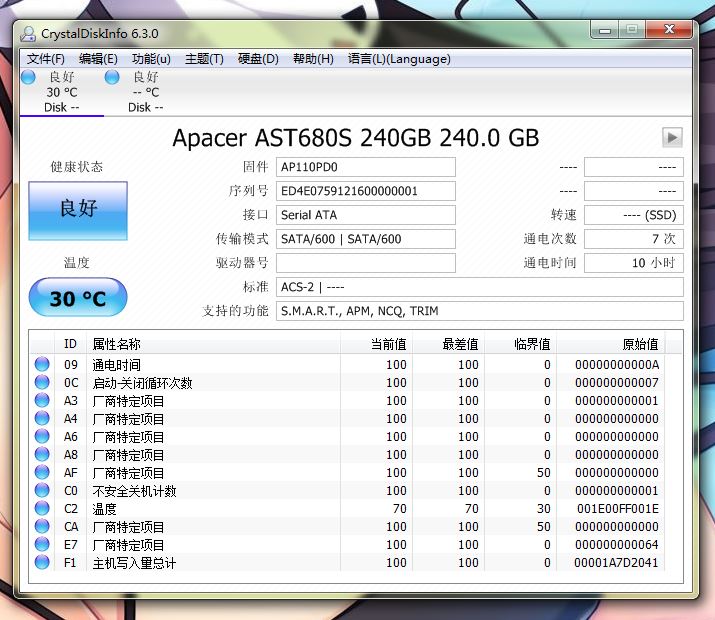Click status circle for ID A3 row
The height and width of the screenshot is (620, 715).
coord(42,400)
